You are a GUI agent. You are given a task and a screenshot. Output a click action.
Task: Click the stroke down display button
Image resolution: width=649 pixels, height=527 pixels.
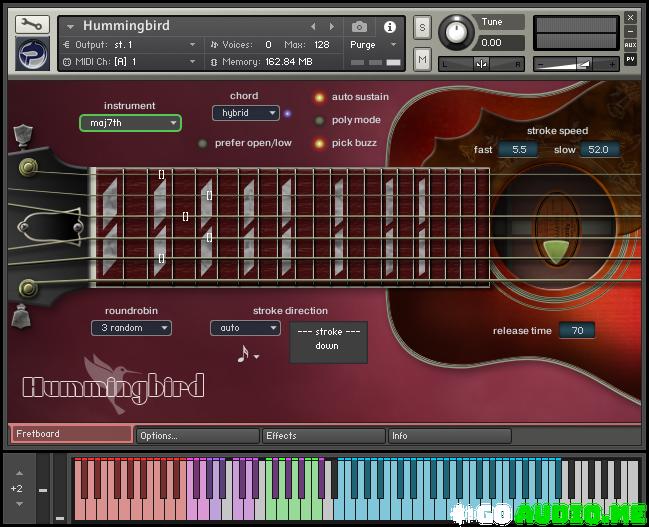point(329,342)
